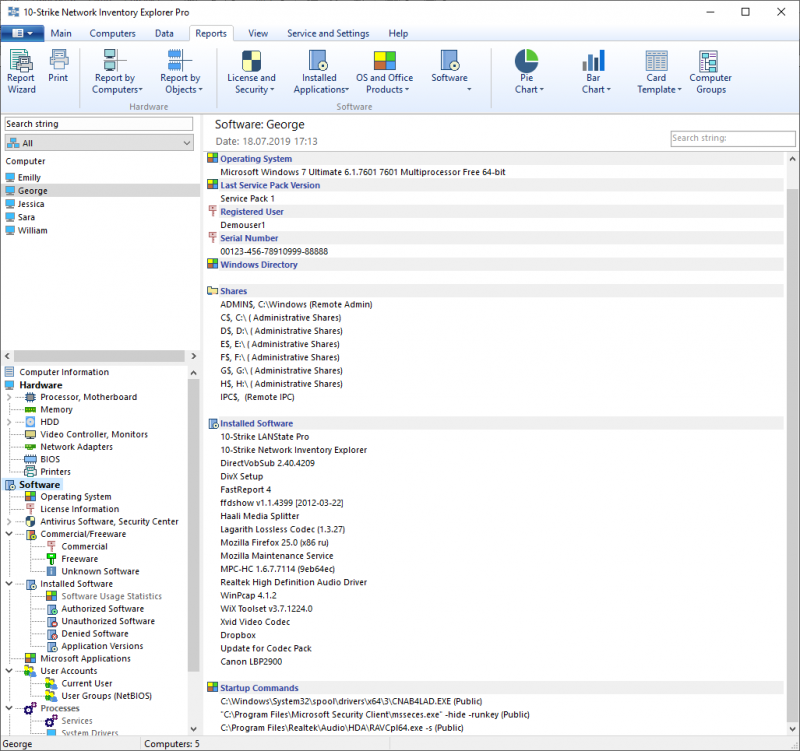Screen dimensions: 800x751
Task: Collapse User Accounts node
Action: coord(9,671)
